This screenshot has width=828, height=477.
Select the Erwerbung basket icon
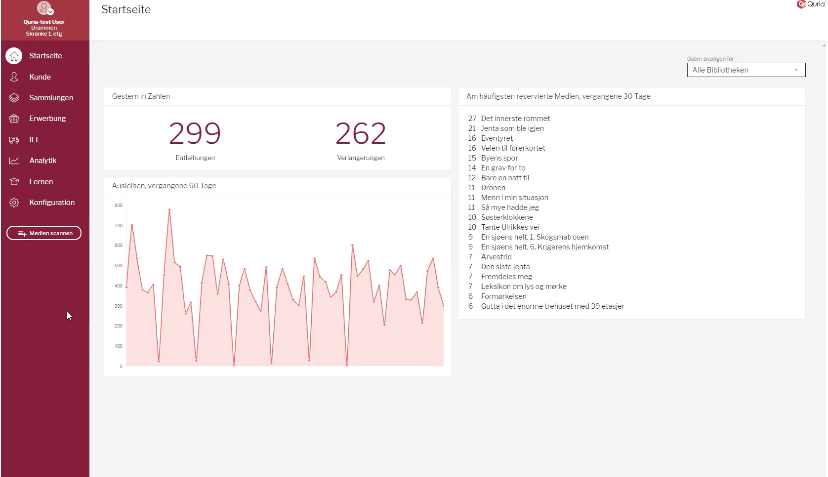click(14, 119)
